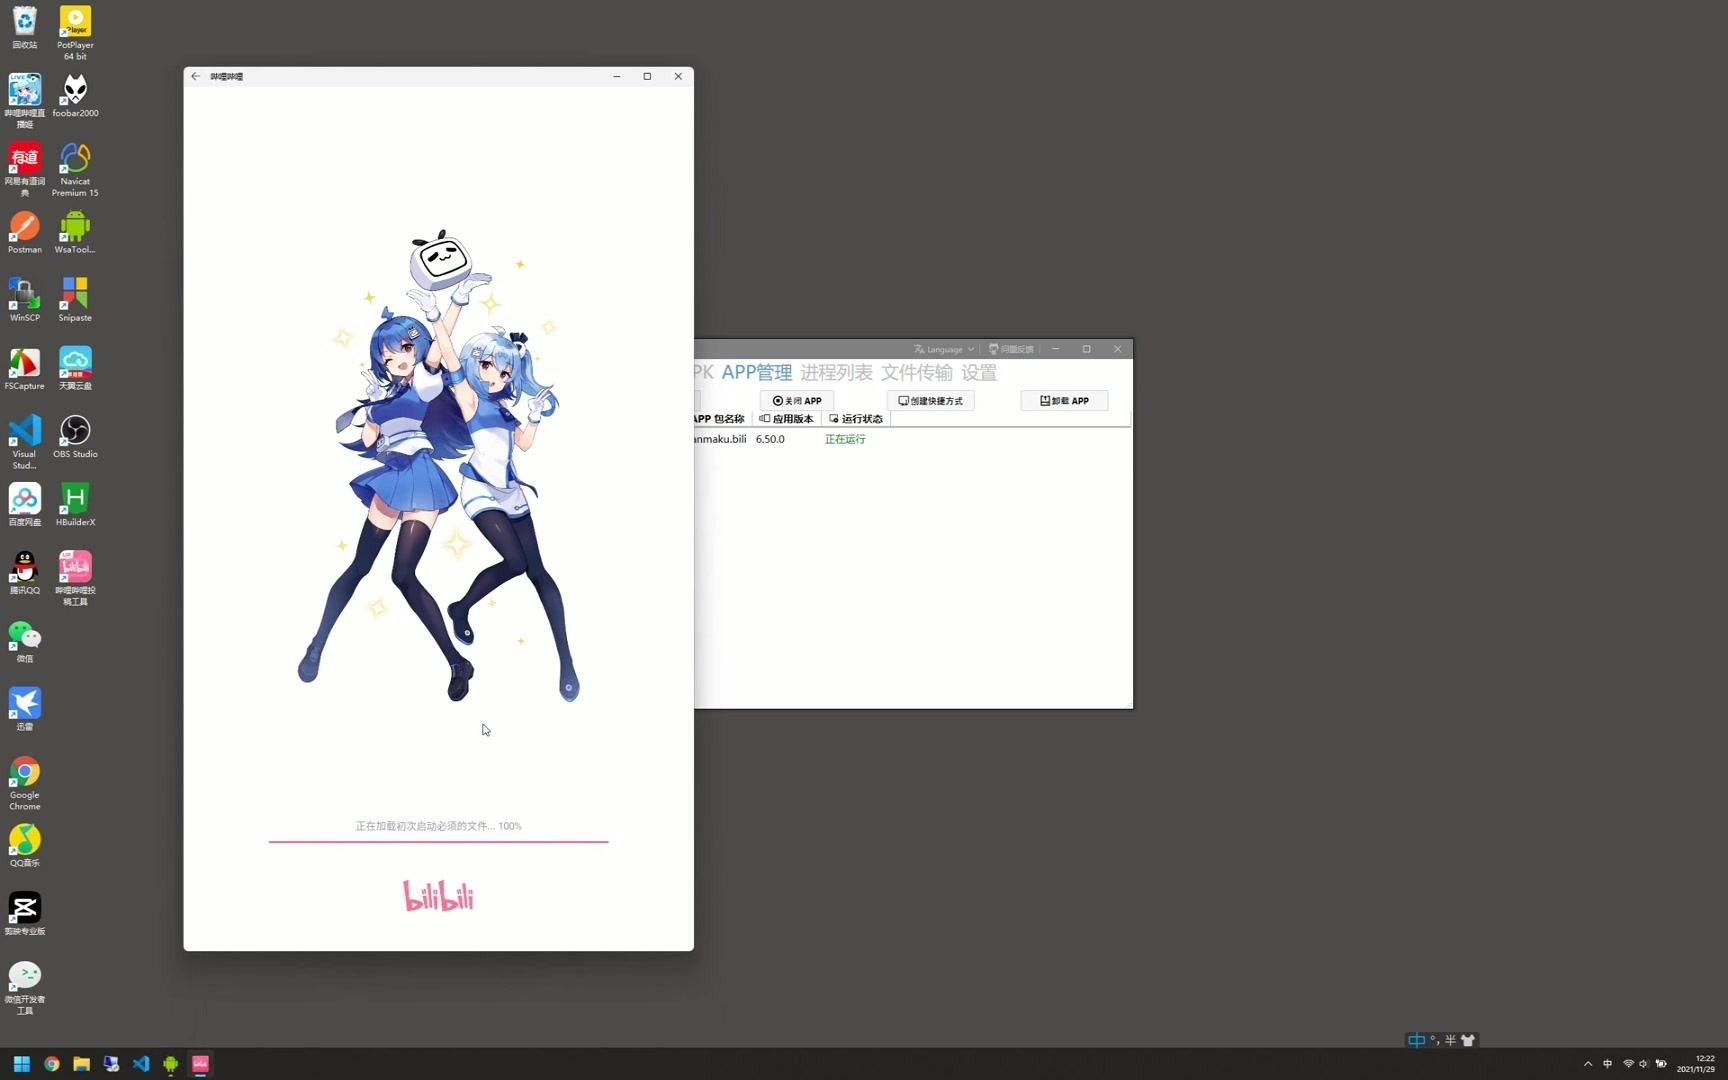Open WinSCP desktop icon
The height and width of the screenshot is (1080, 1728).
click(x=25, y=300)
